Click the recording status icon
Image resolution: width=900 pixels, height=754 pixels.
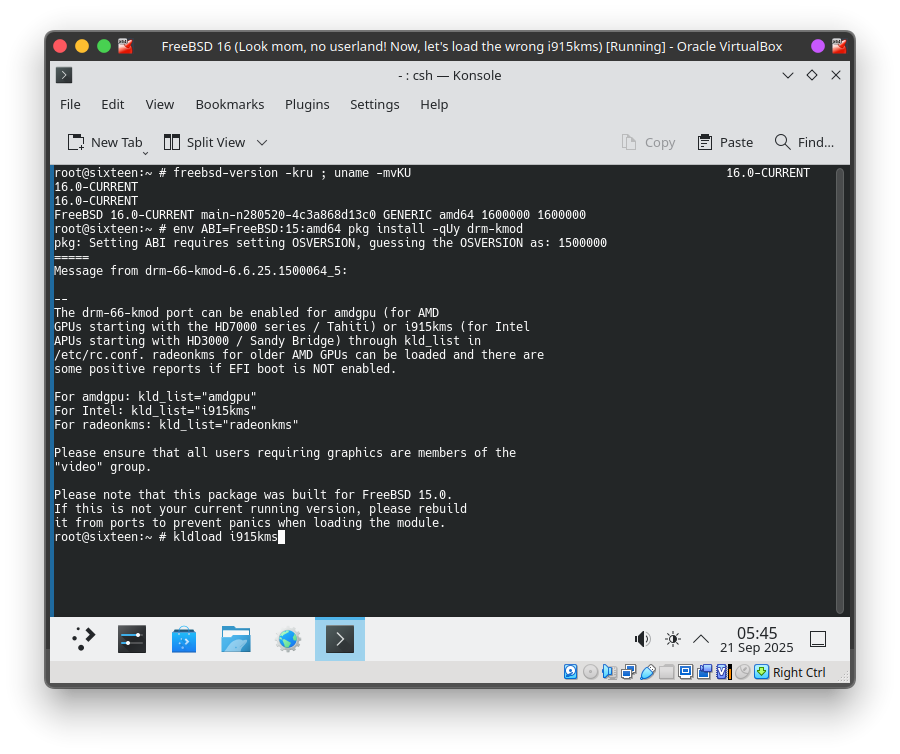(705, 672)
